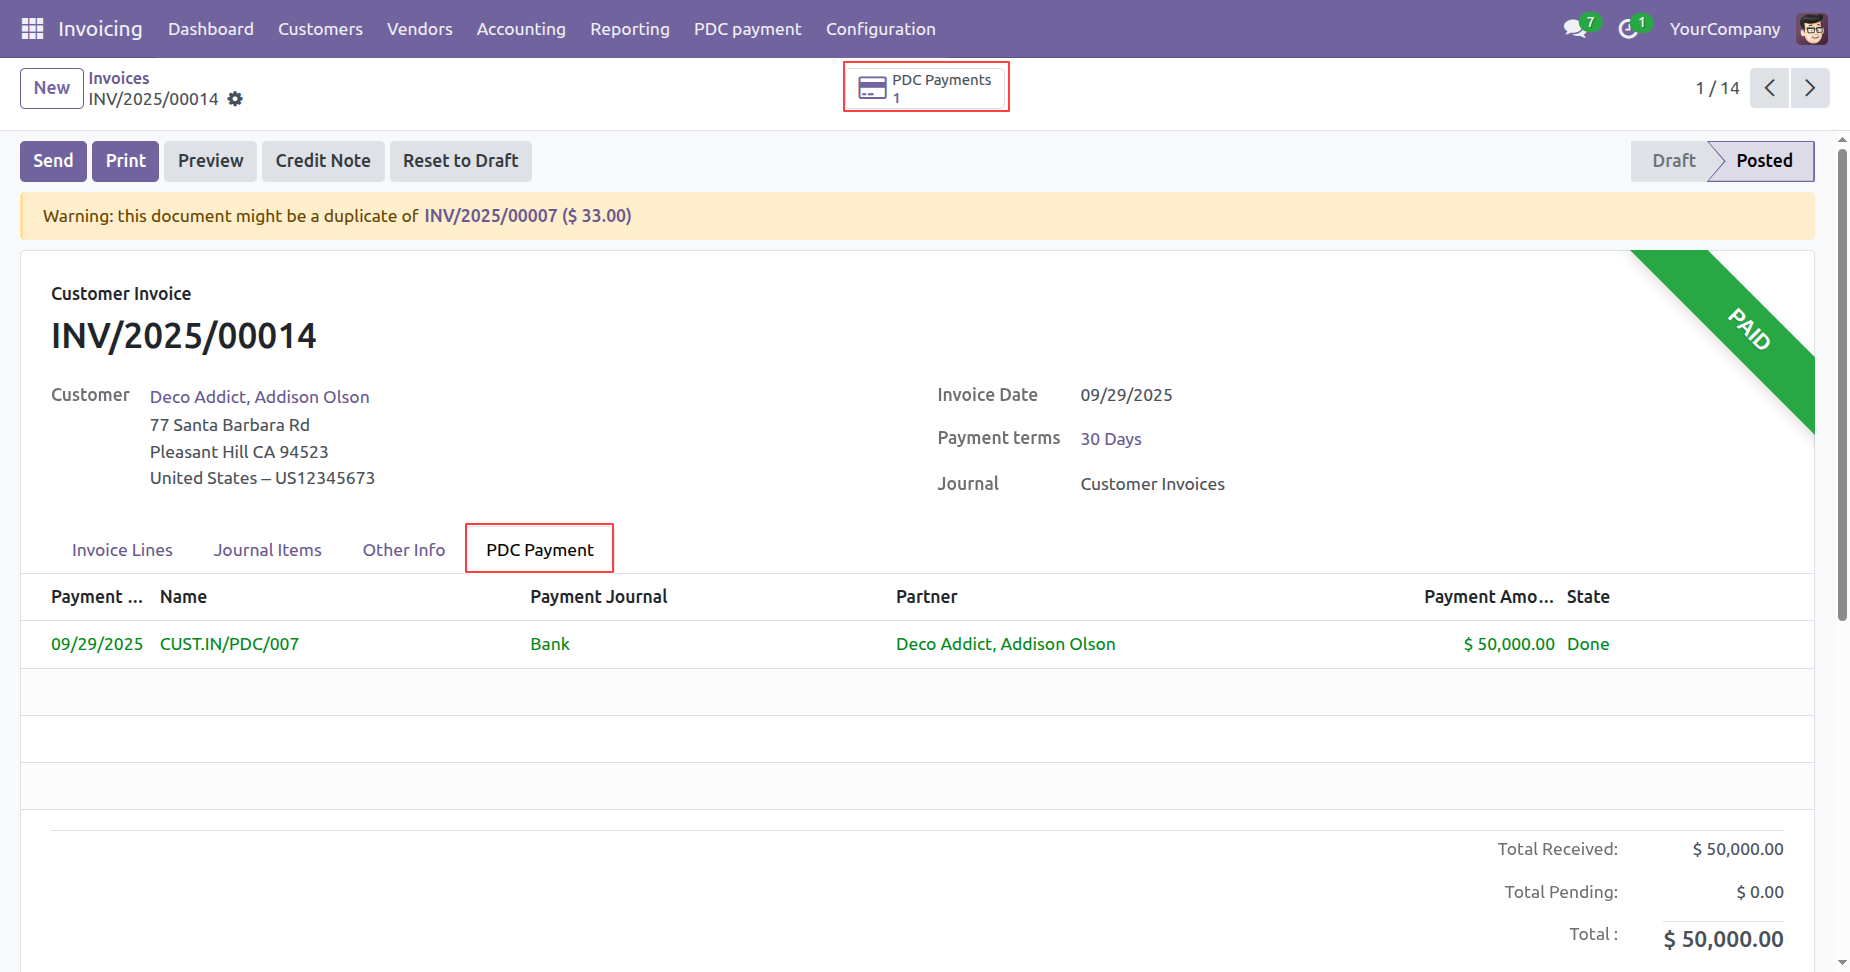Open the gear actions menu beside INV/2025/00014
1850x972 pixels.
pos(235,99)
